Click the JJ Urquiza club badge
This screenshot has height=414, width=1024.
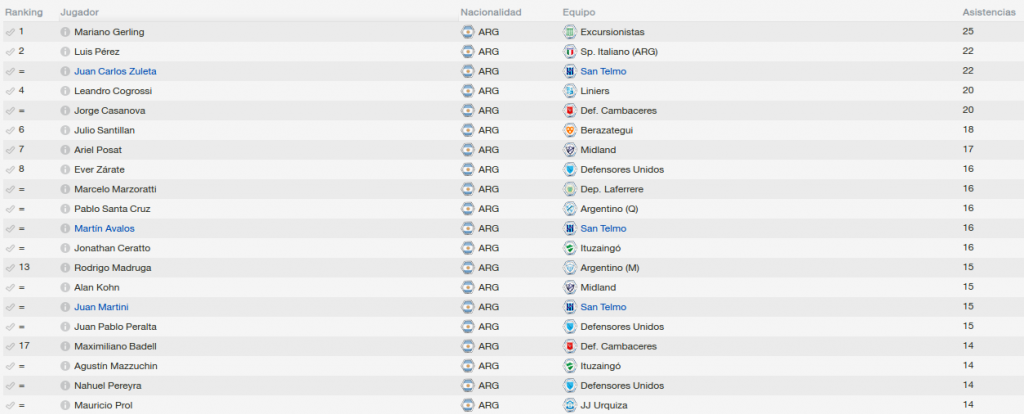(x=569, y=406)
